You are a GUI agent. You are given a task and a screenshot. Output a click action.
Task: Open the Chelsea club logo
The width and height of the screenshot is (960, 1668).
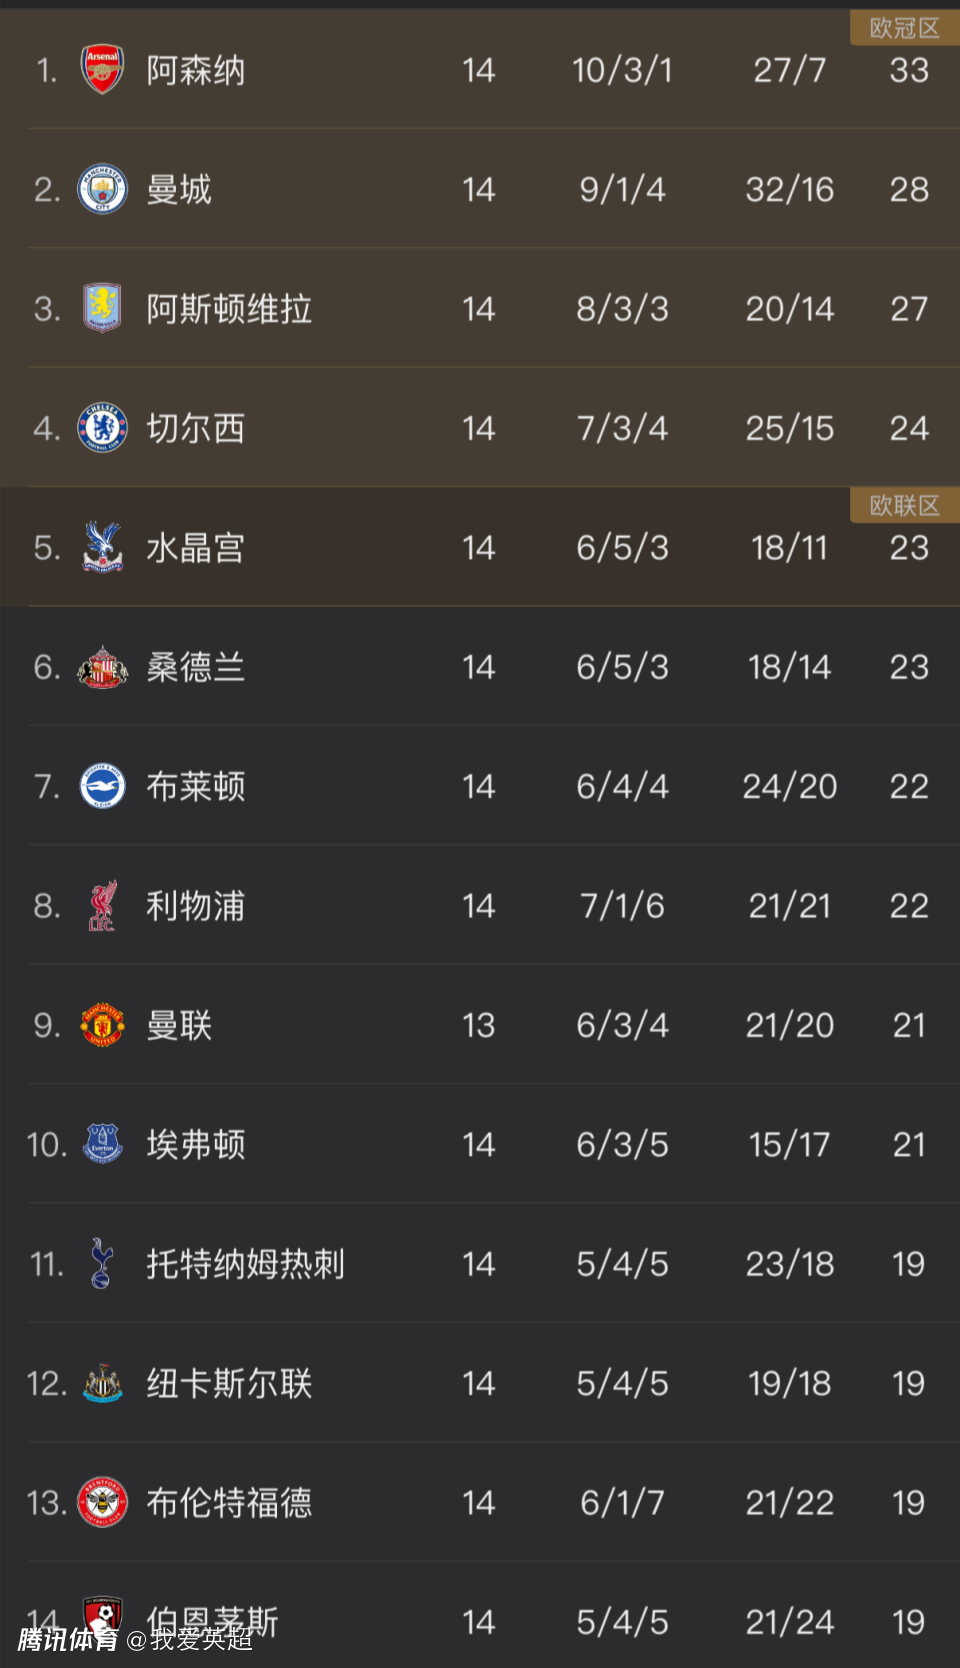pos(102,428)
